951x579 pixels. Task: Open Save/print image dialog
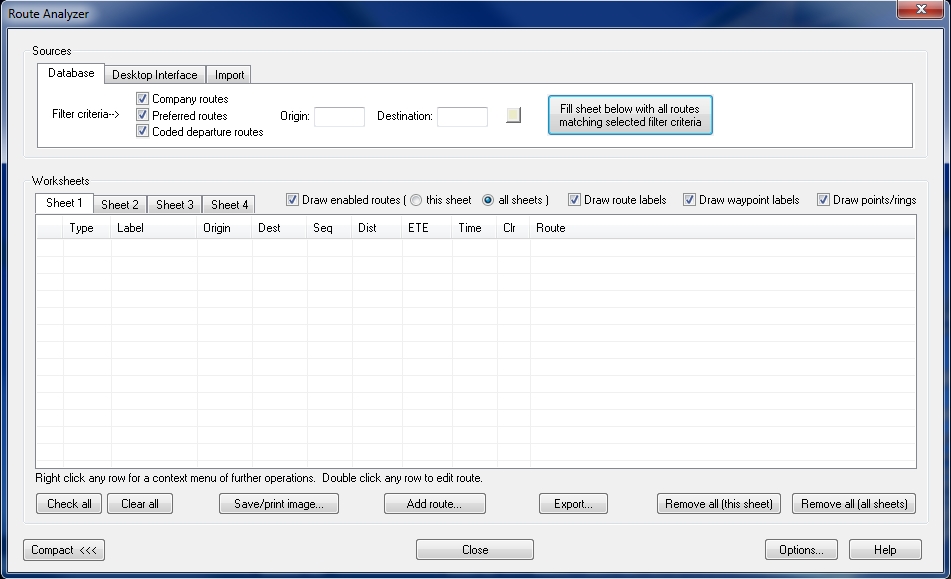[279, 504]
